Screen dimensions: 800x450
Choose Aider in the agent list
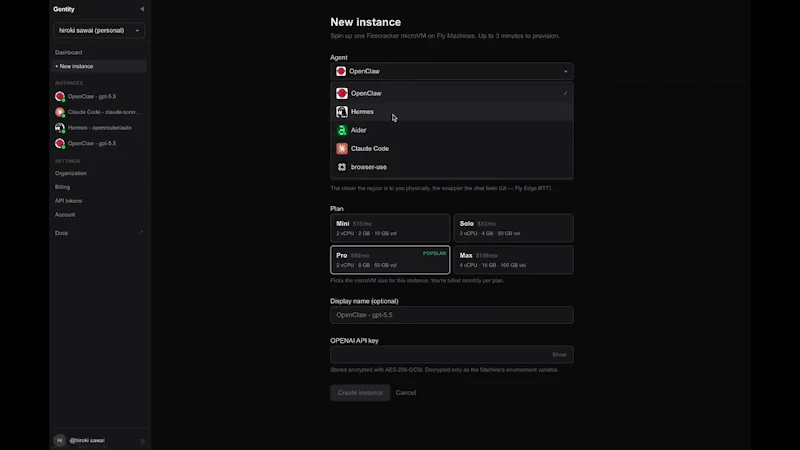coord(452,130)
